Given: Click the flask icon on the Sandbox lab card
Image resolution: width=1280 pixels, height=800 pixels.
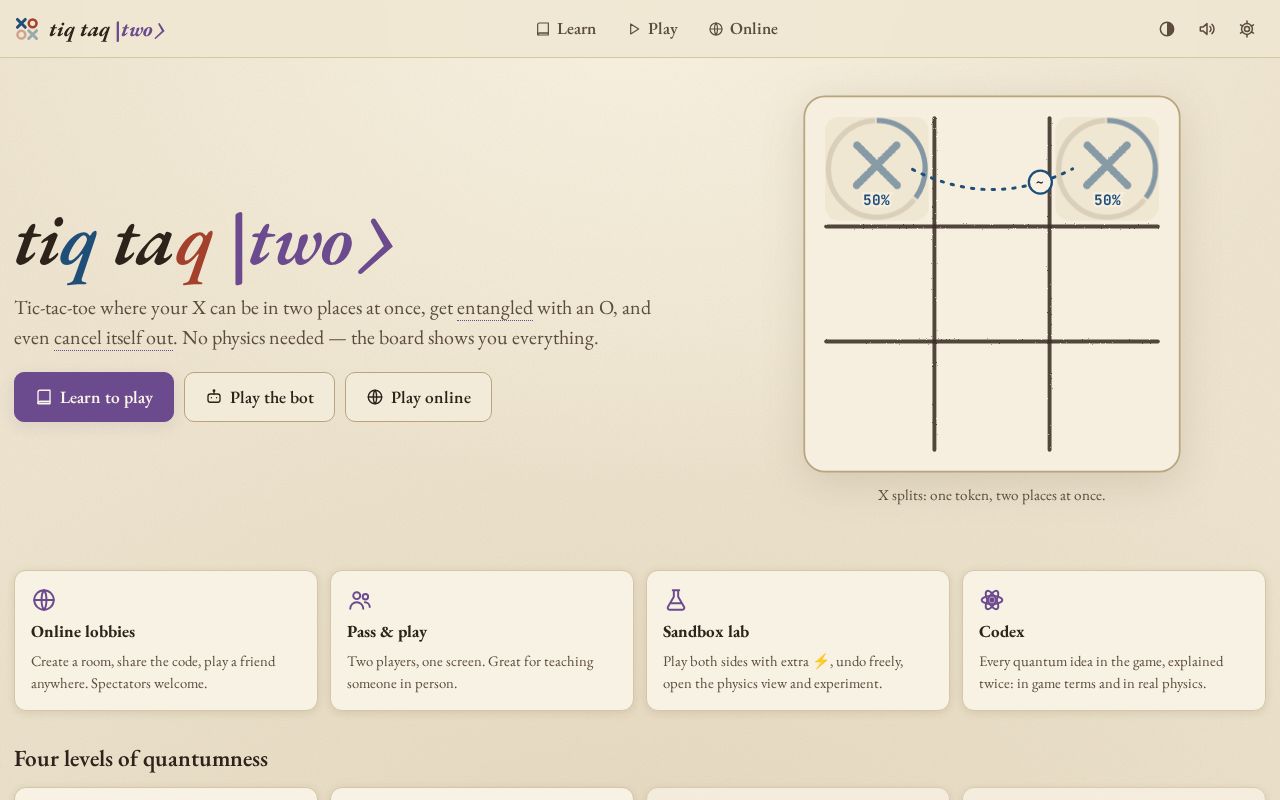Looking at the screenshot, I should [x=676, y=600].
